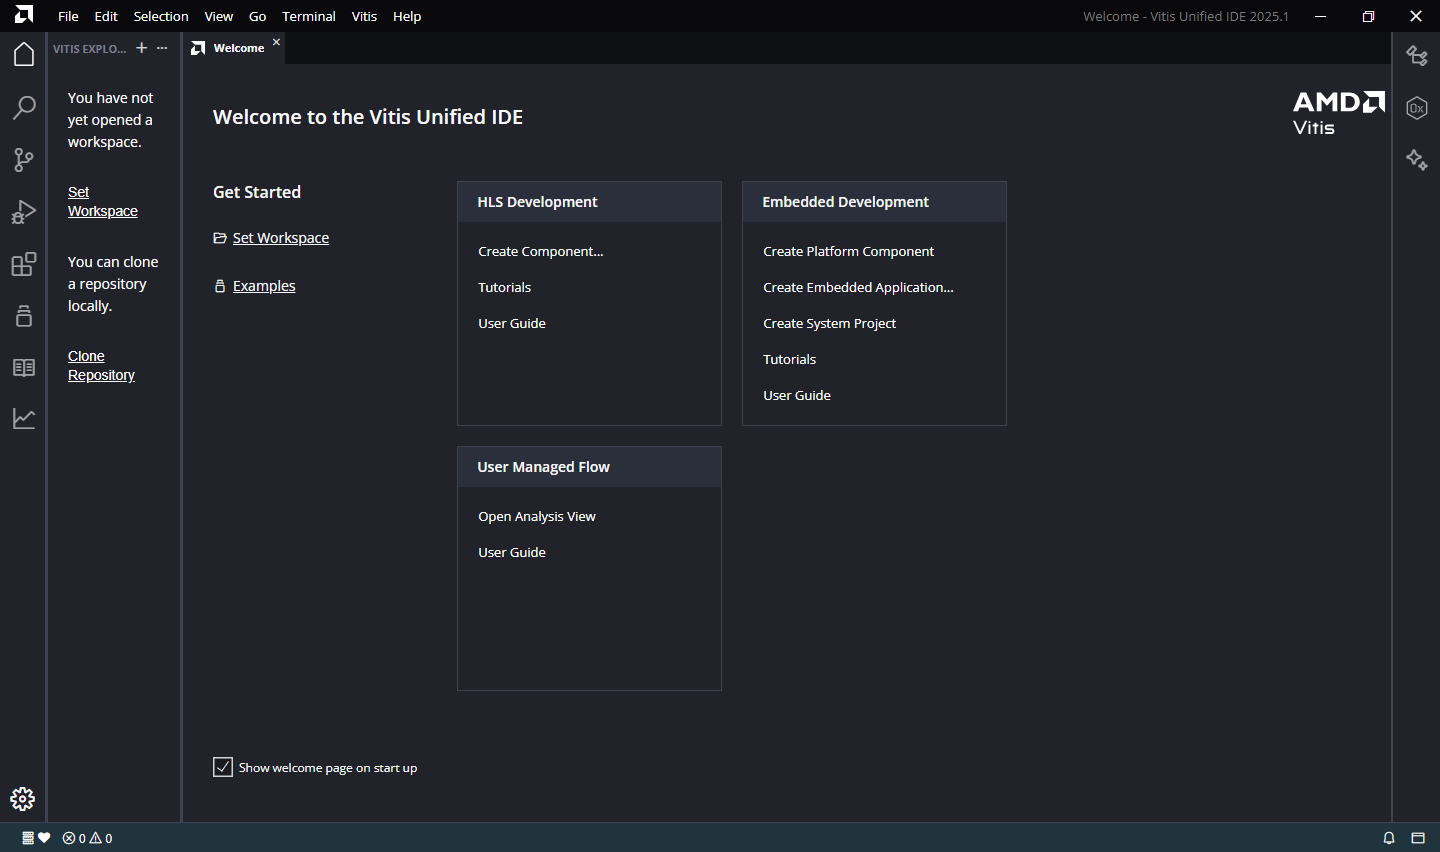1440x852 pixels.
Task: Click the plus button in Vitis Explorer
Action: [141, 48]
